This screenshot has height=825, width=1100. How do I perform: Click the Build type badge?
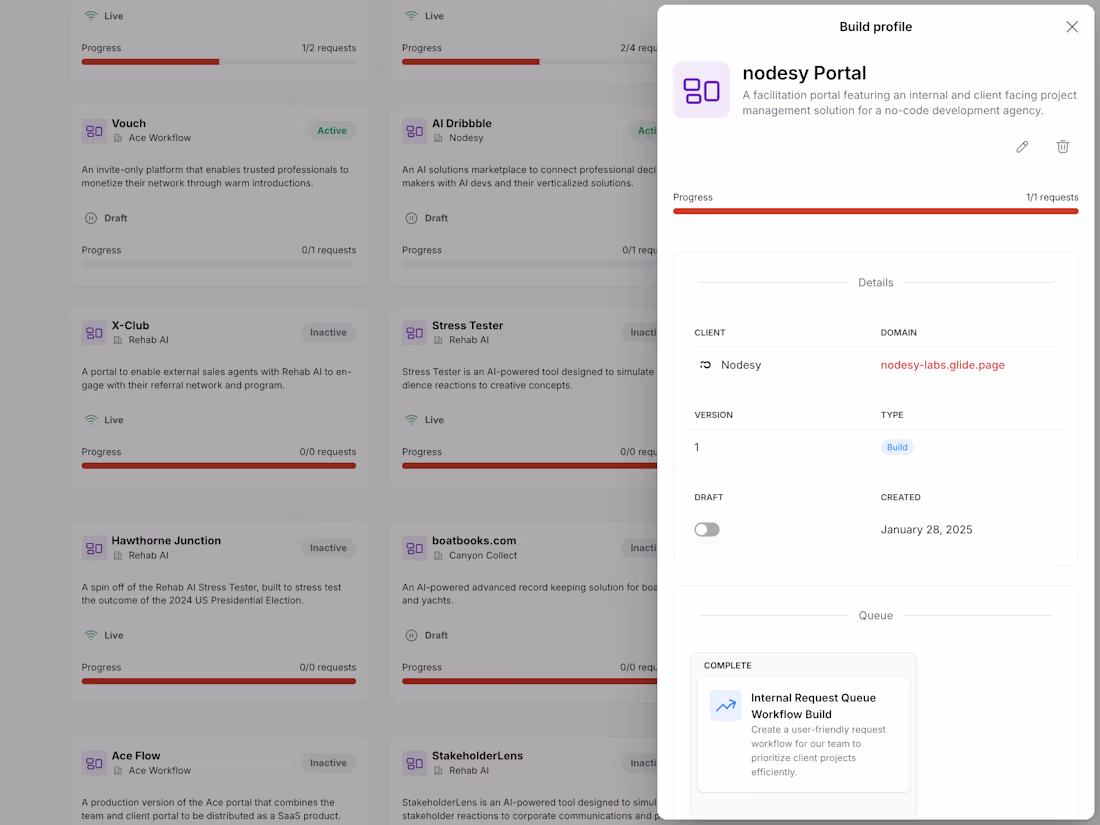[897, 447]
